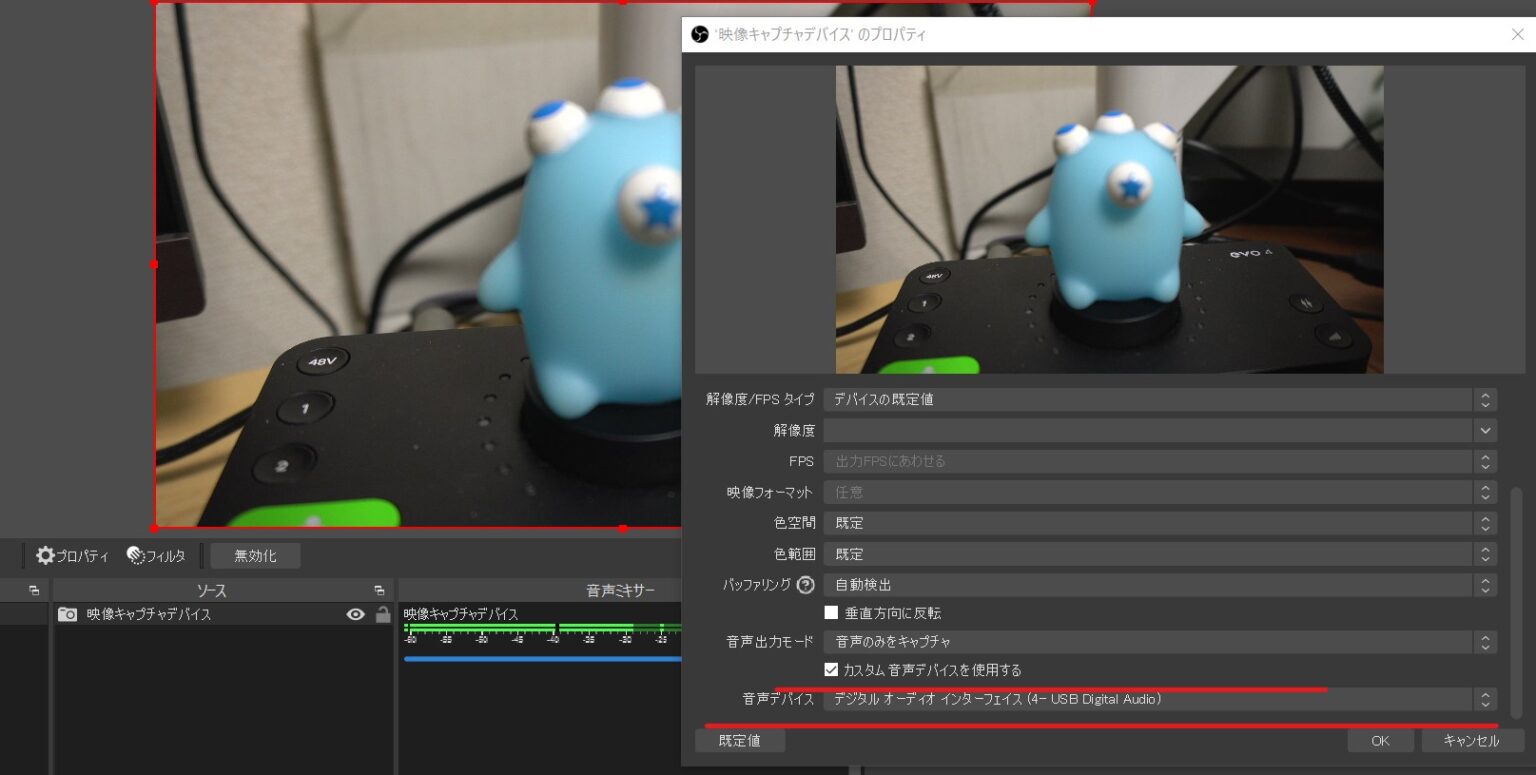Viewport: 1536px width, 775px height.
Task: Uncheck 垂直方向に反転 (vertical flip) checkbox
Action: click(x=831, y=612)
